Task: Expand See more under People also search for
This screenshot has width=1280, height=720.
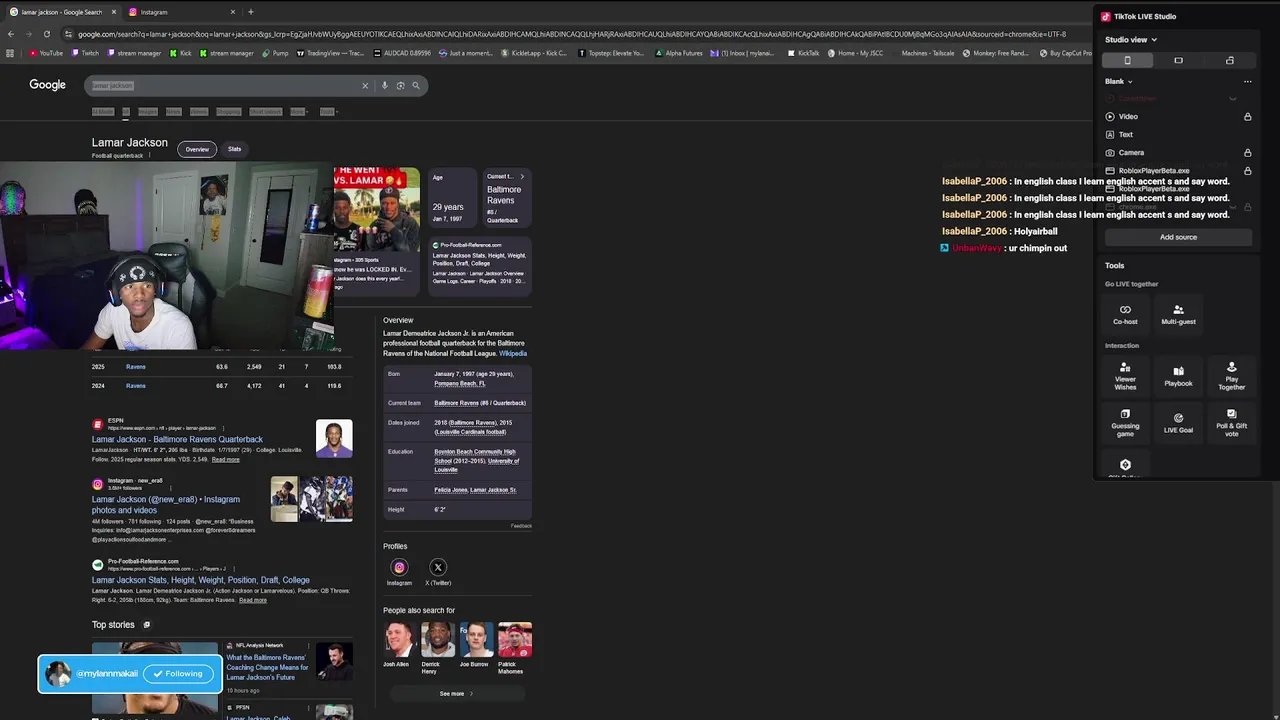Action: click(x=456, y=693)
